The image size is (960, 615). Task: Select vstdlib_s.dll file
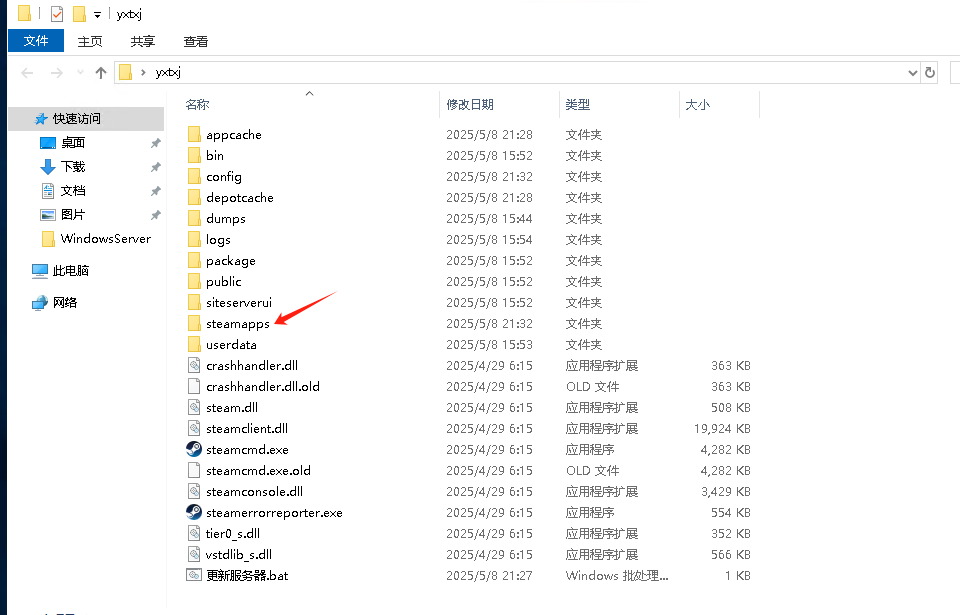tap(239, 555)
